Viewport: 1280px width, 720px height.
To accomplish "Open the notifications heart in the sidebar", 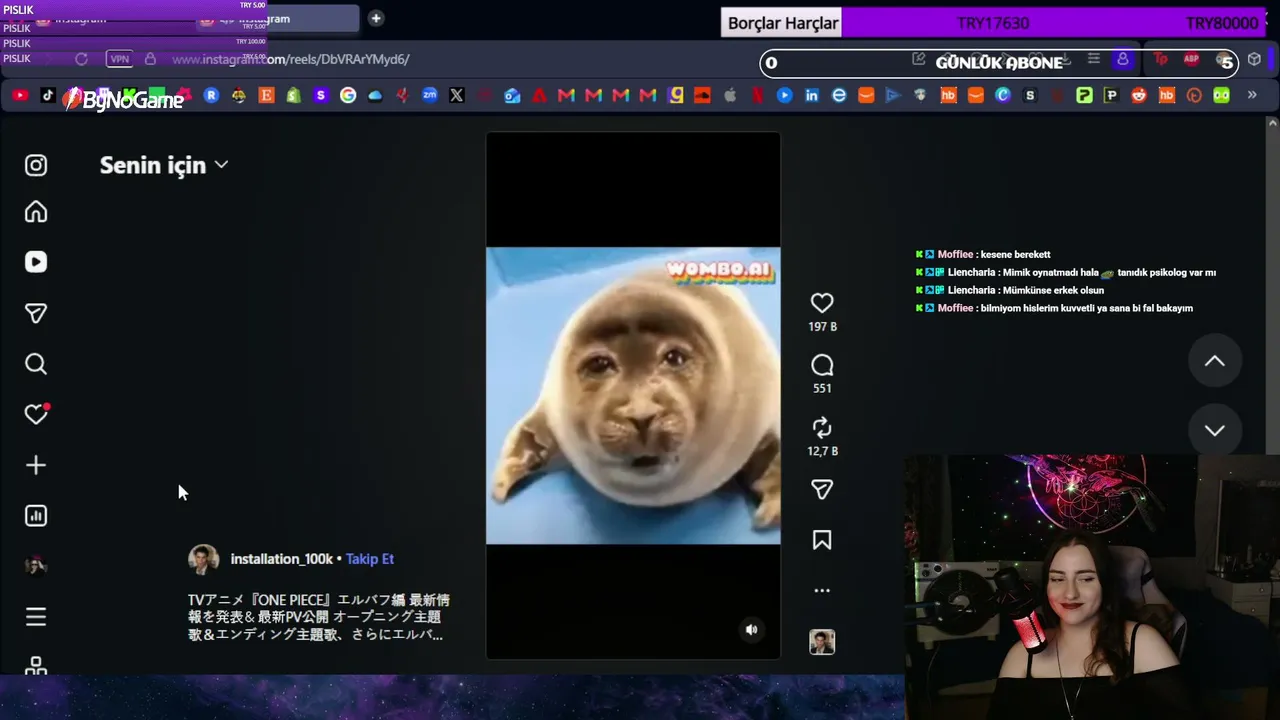I will click(x=37, y=414).
